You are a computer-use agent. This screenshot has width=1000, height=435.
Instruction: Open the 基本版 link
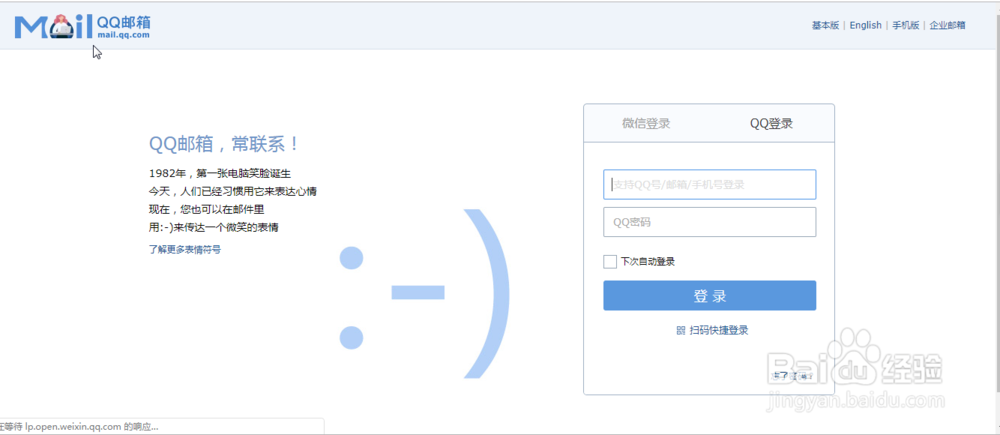tap(825, 26)
